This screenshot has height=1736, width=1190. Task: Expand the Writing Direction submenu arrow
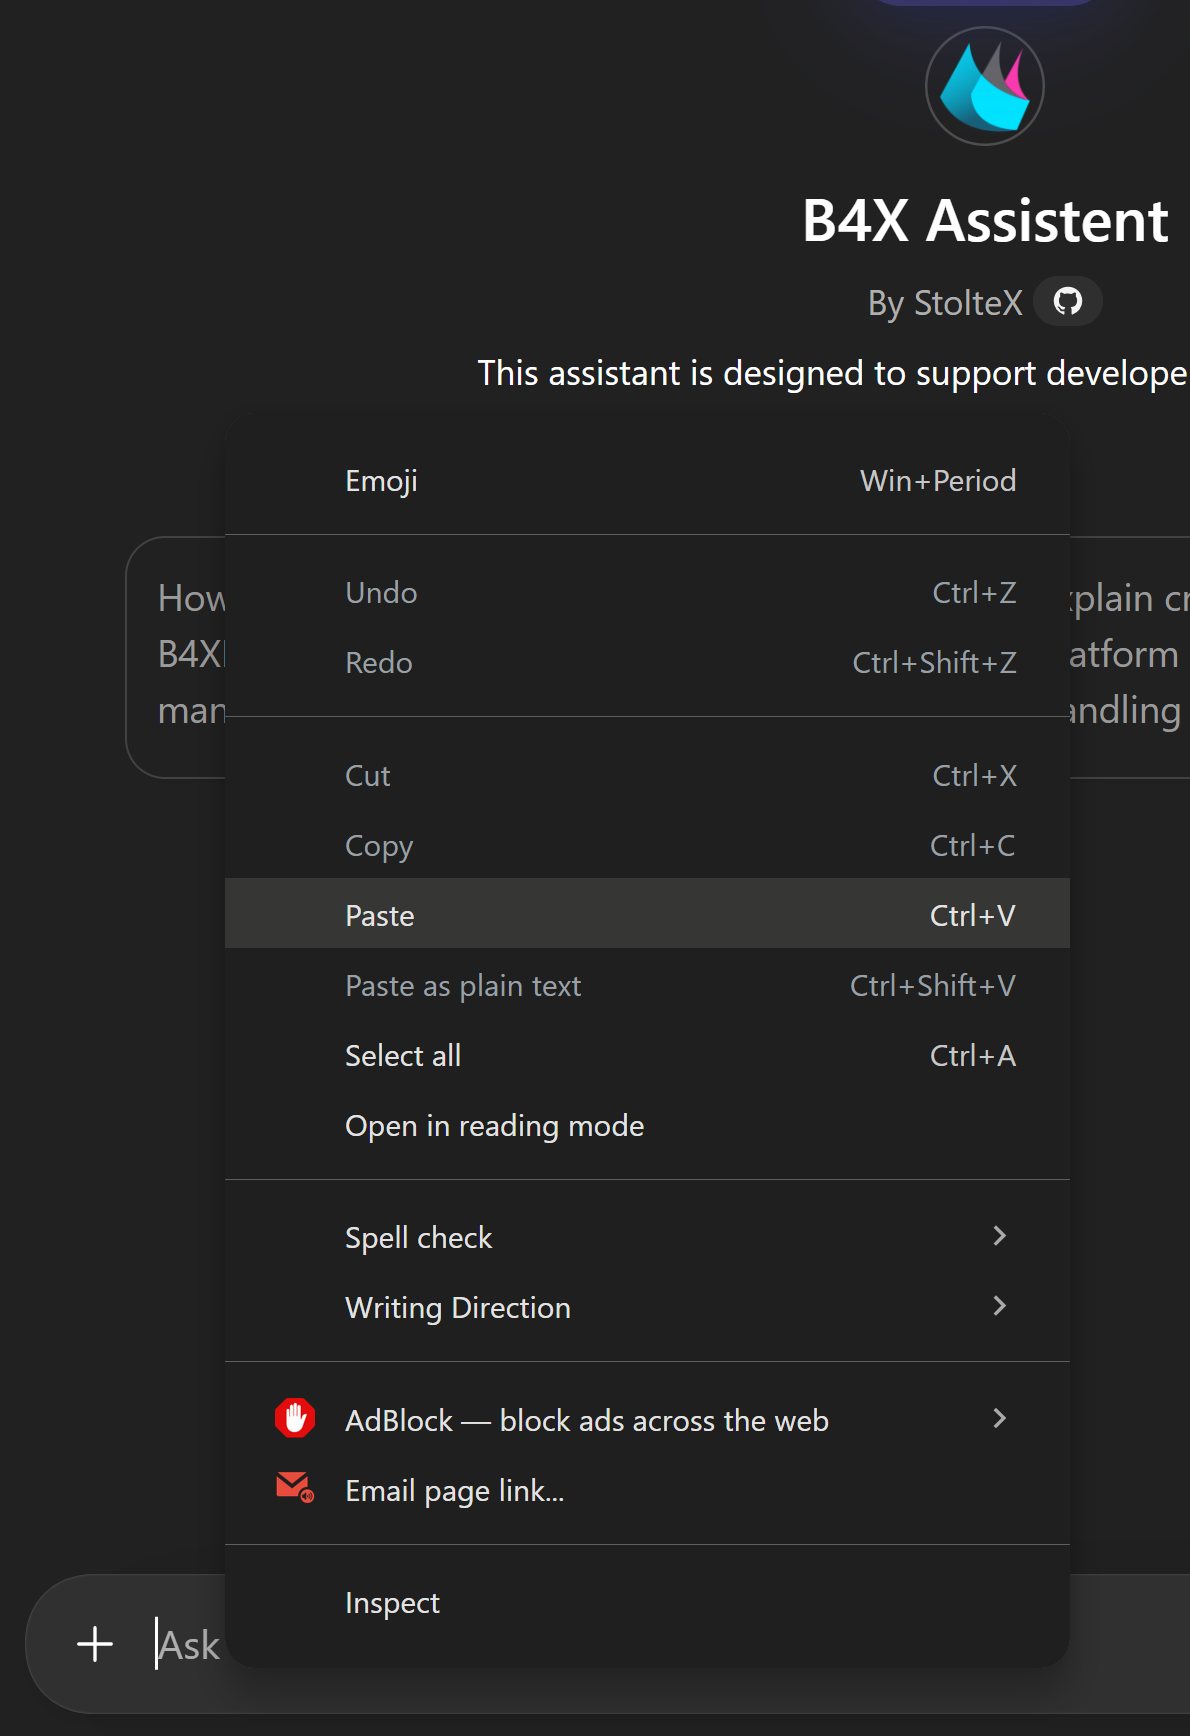click(x=999, y=1306)
